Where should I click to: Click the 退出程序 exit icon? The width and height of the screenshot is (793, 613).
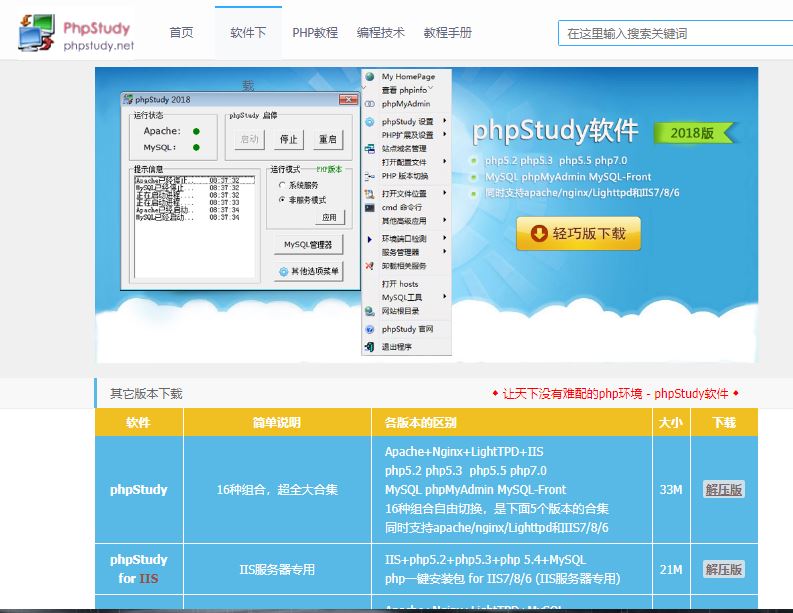point(370,346)
